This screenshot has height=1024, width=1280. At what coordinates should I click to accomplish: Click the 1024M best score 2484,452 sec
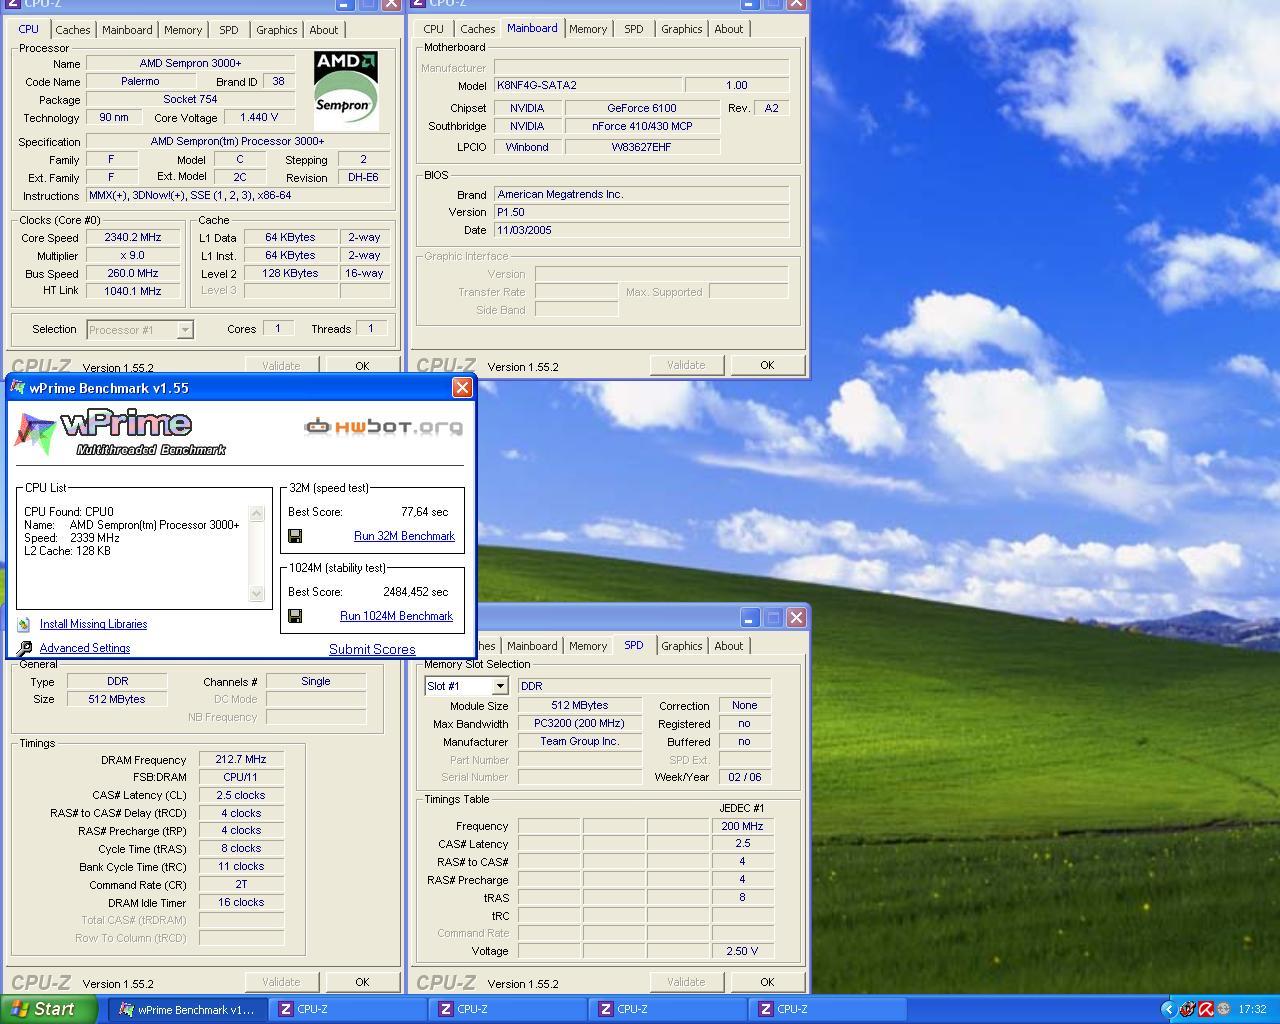click(x=415, y=592)
